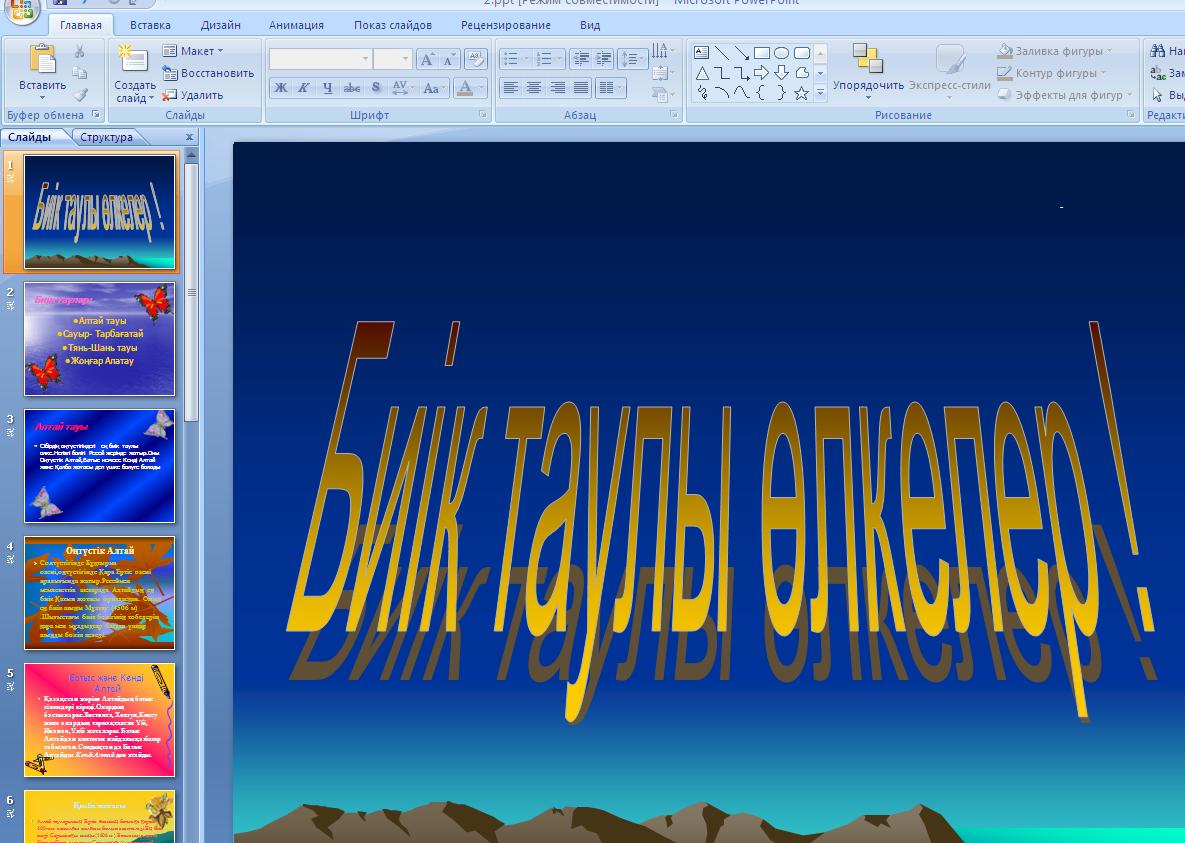Click the Удалить slide button
Viewport: 1185px width, 843px height.
[x=193, y=95]
